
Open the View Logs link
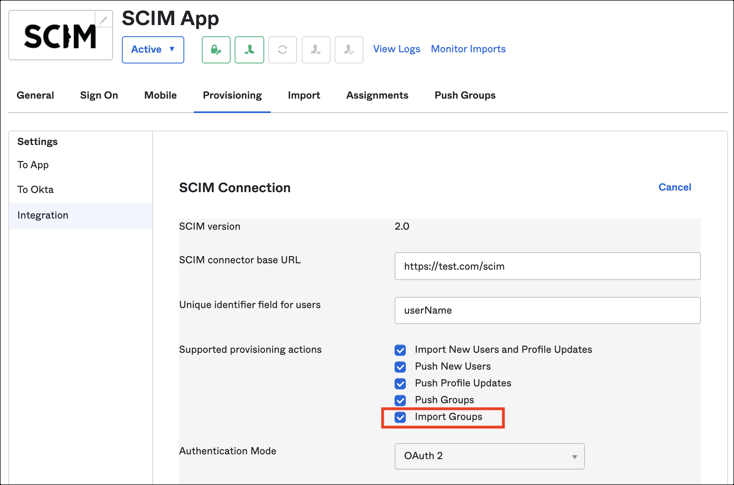396,49
